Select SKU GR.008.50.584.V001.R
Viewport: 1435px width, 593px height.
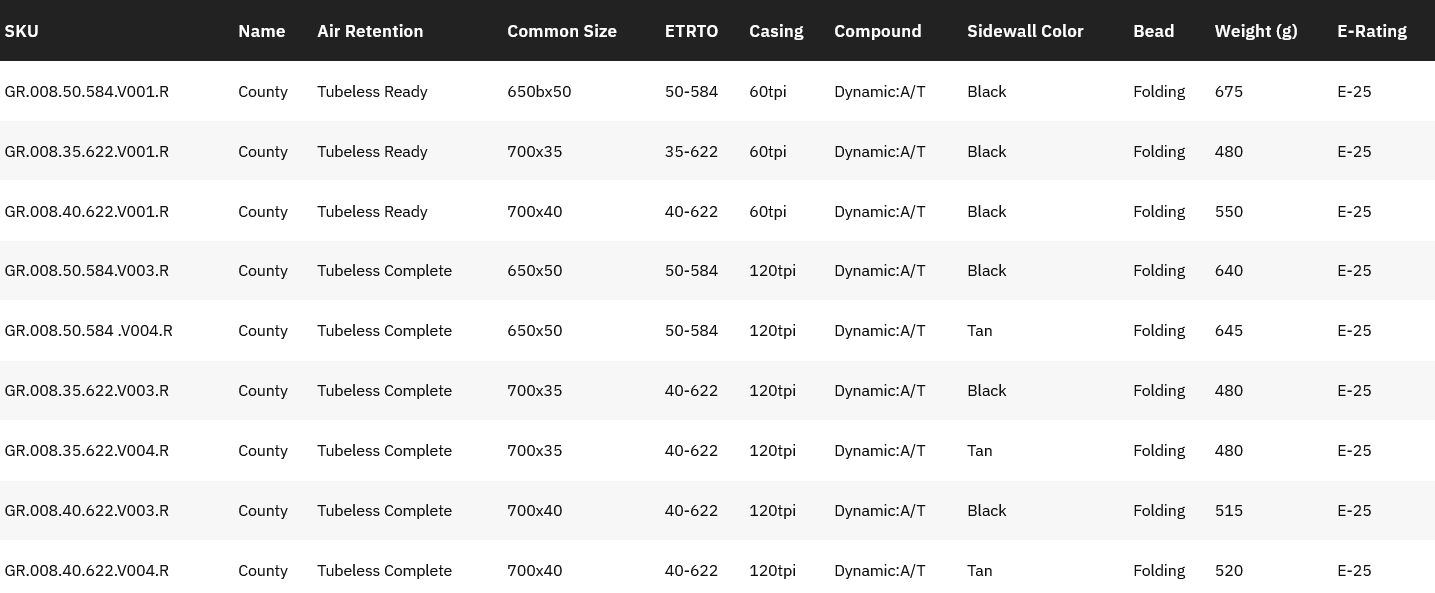[x=87, y=92]
